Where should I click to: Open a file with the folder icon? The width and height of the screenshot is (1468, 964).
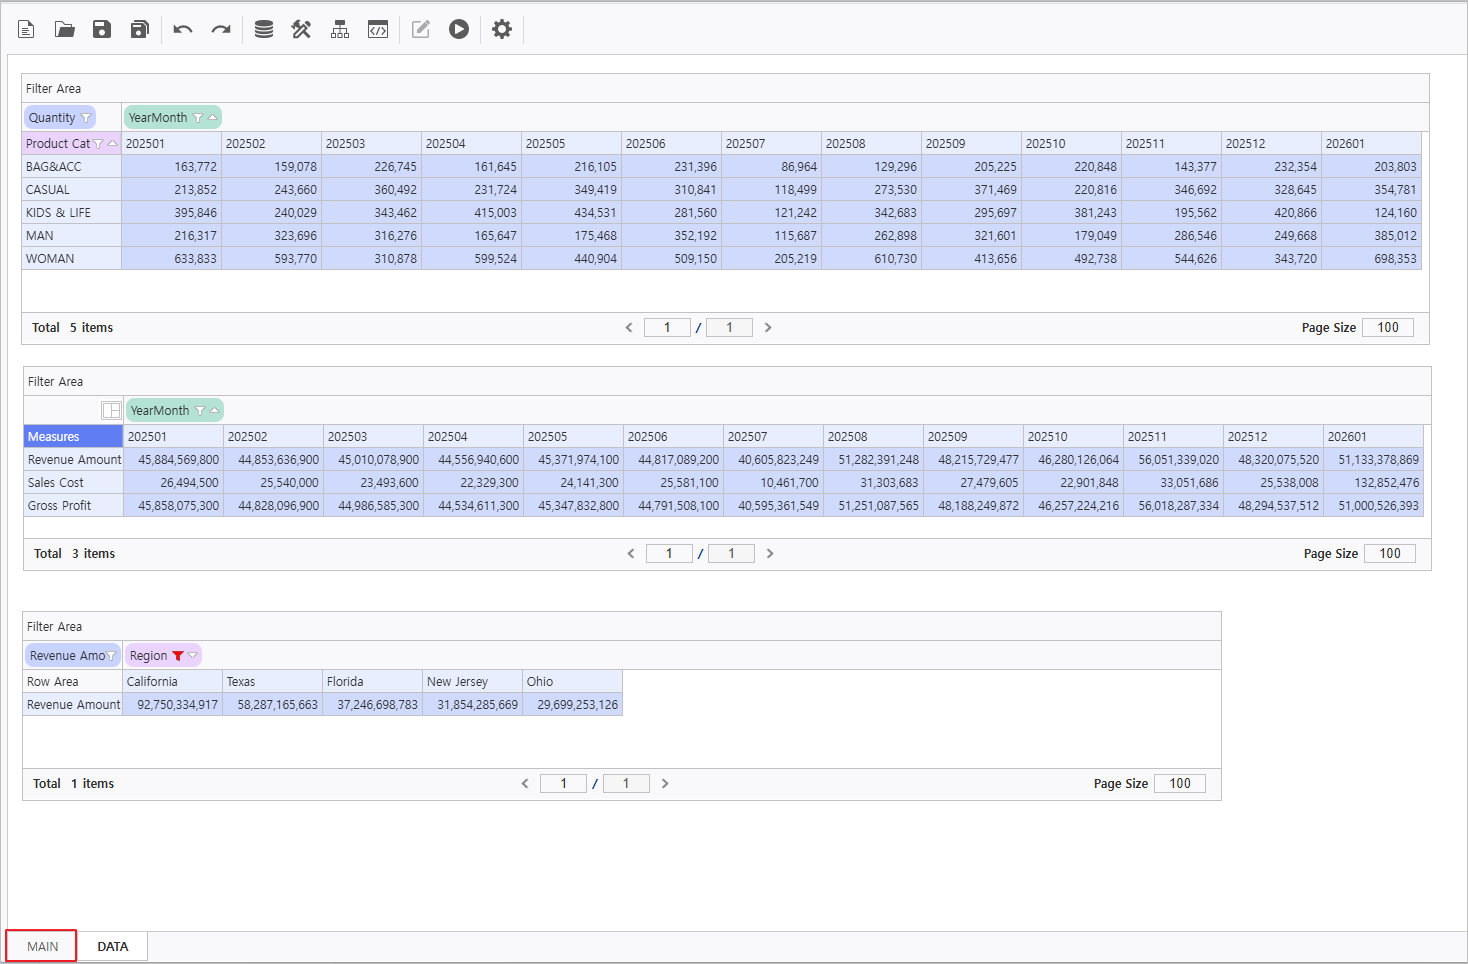pyautogui.click(x=65, y=29)
